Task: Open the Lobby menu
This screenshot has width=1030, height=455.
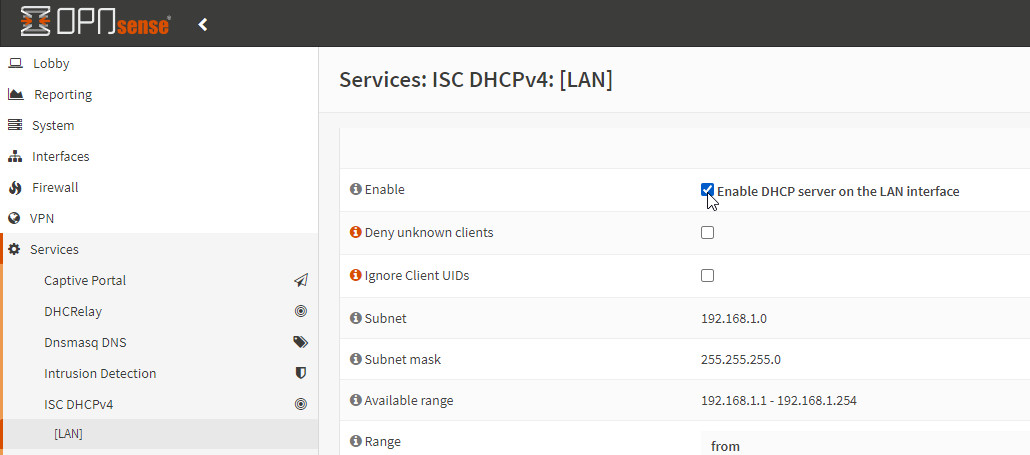Action: click(51, 64)
